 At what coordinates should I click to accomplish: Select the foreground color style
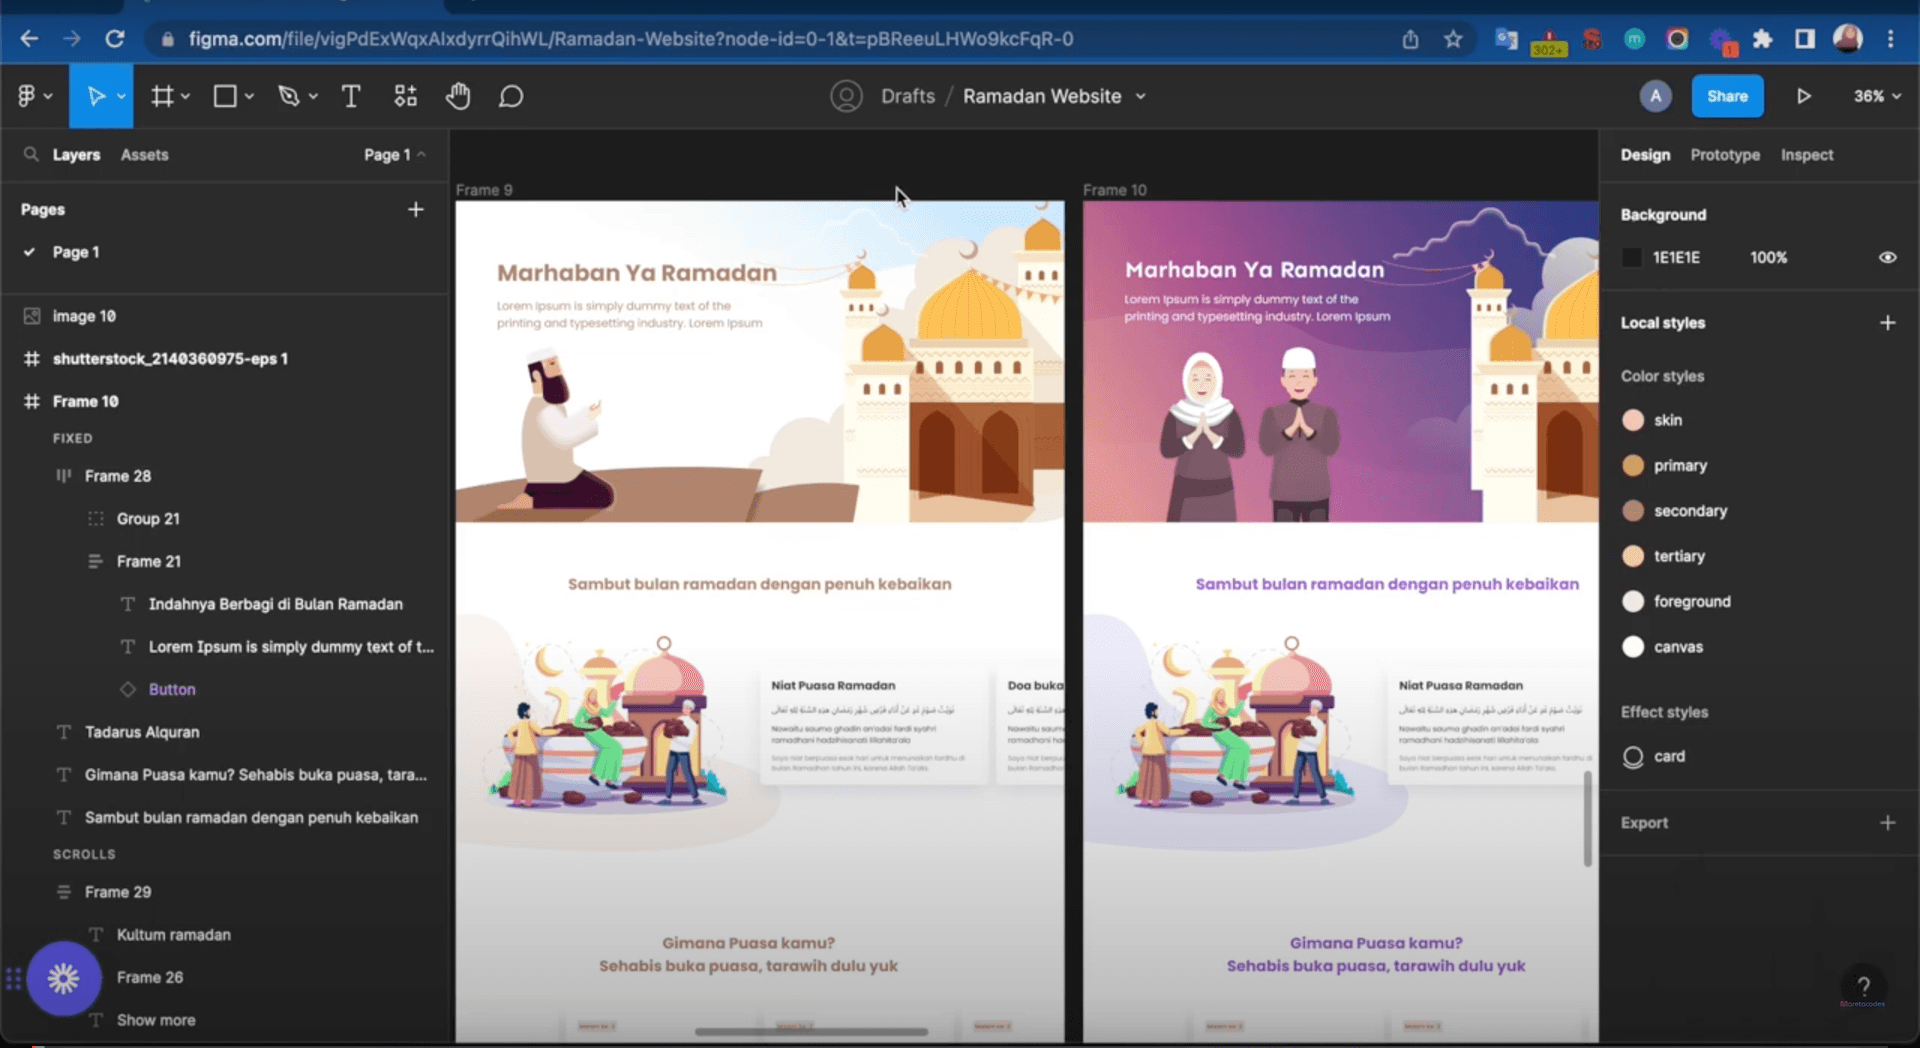tap(1676, 601)
